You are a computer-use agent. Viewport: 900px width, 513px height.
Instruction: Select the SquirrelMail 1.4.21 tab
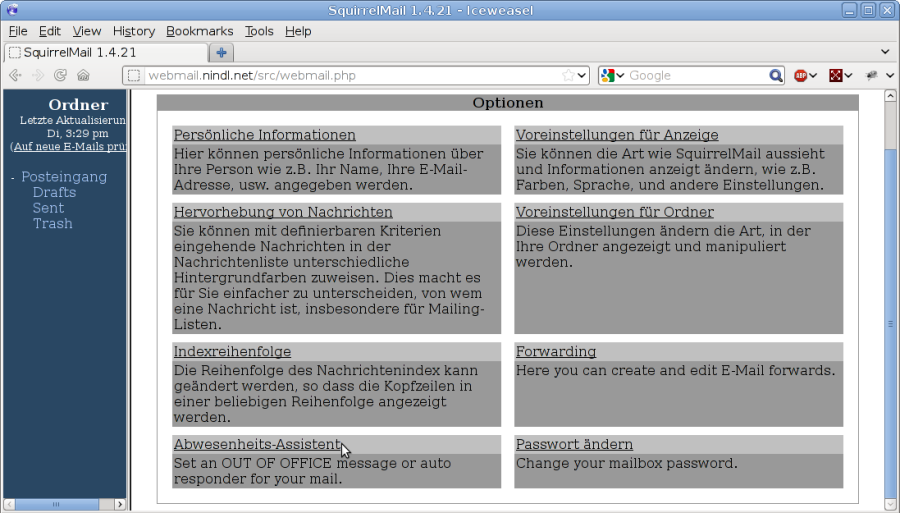[106, 53]
